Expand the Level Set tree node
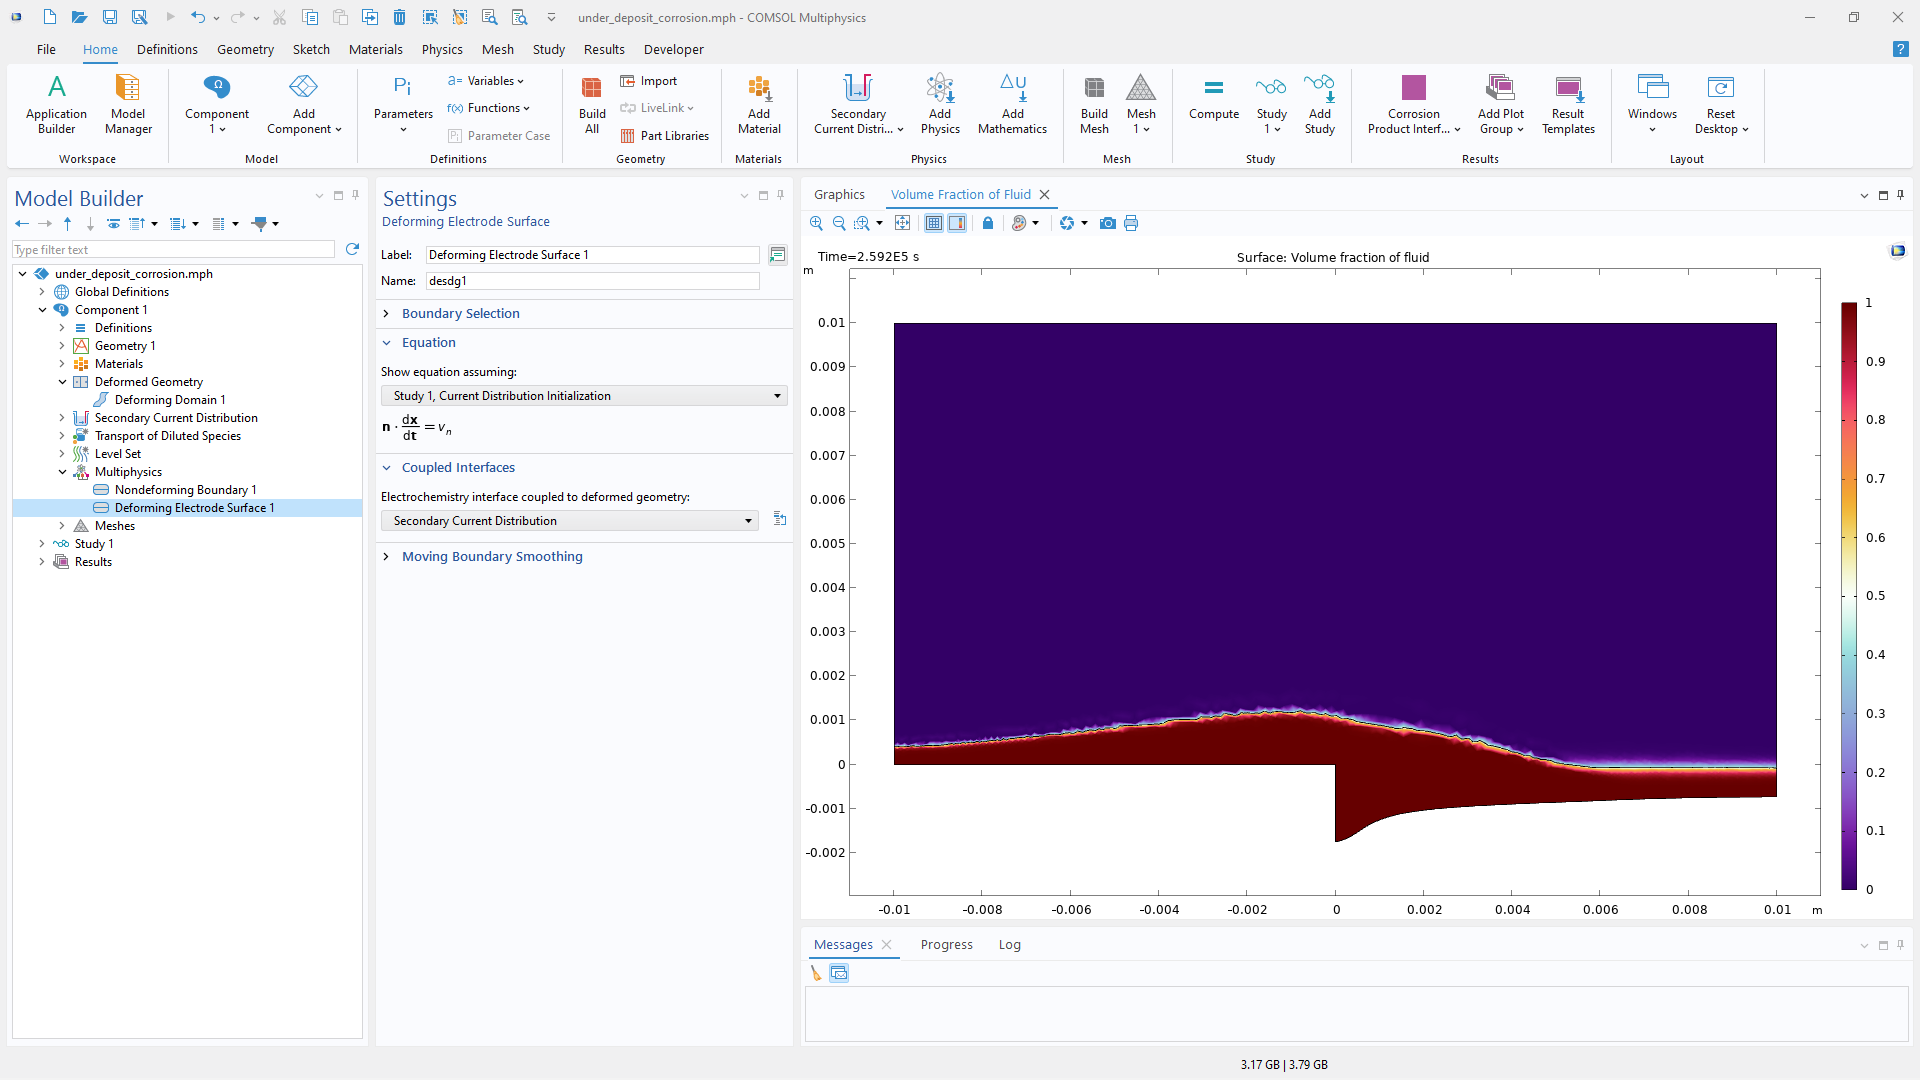The width and height of the screenshot is (1920, 1080). (x=62, y=454)
